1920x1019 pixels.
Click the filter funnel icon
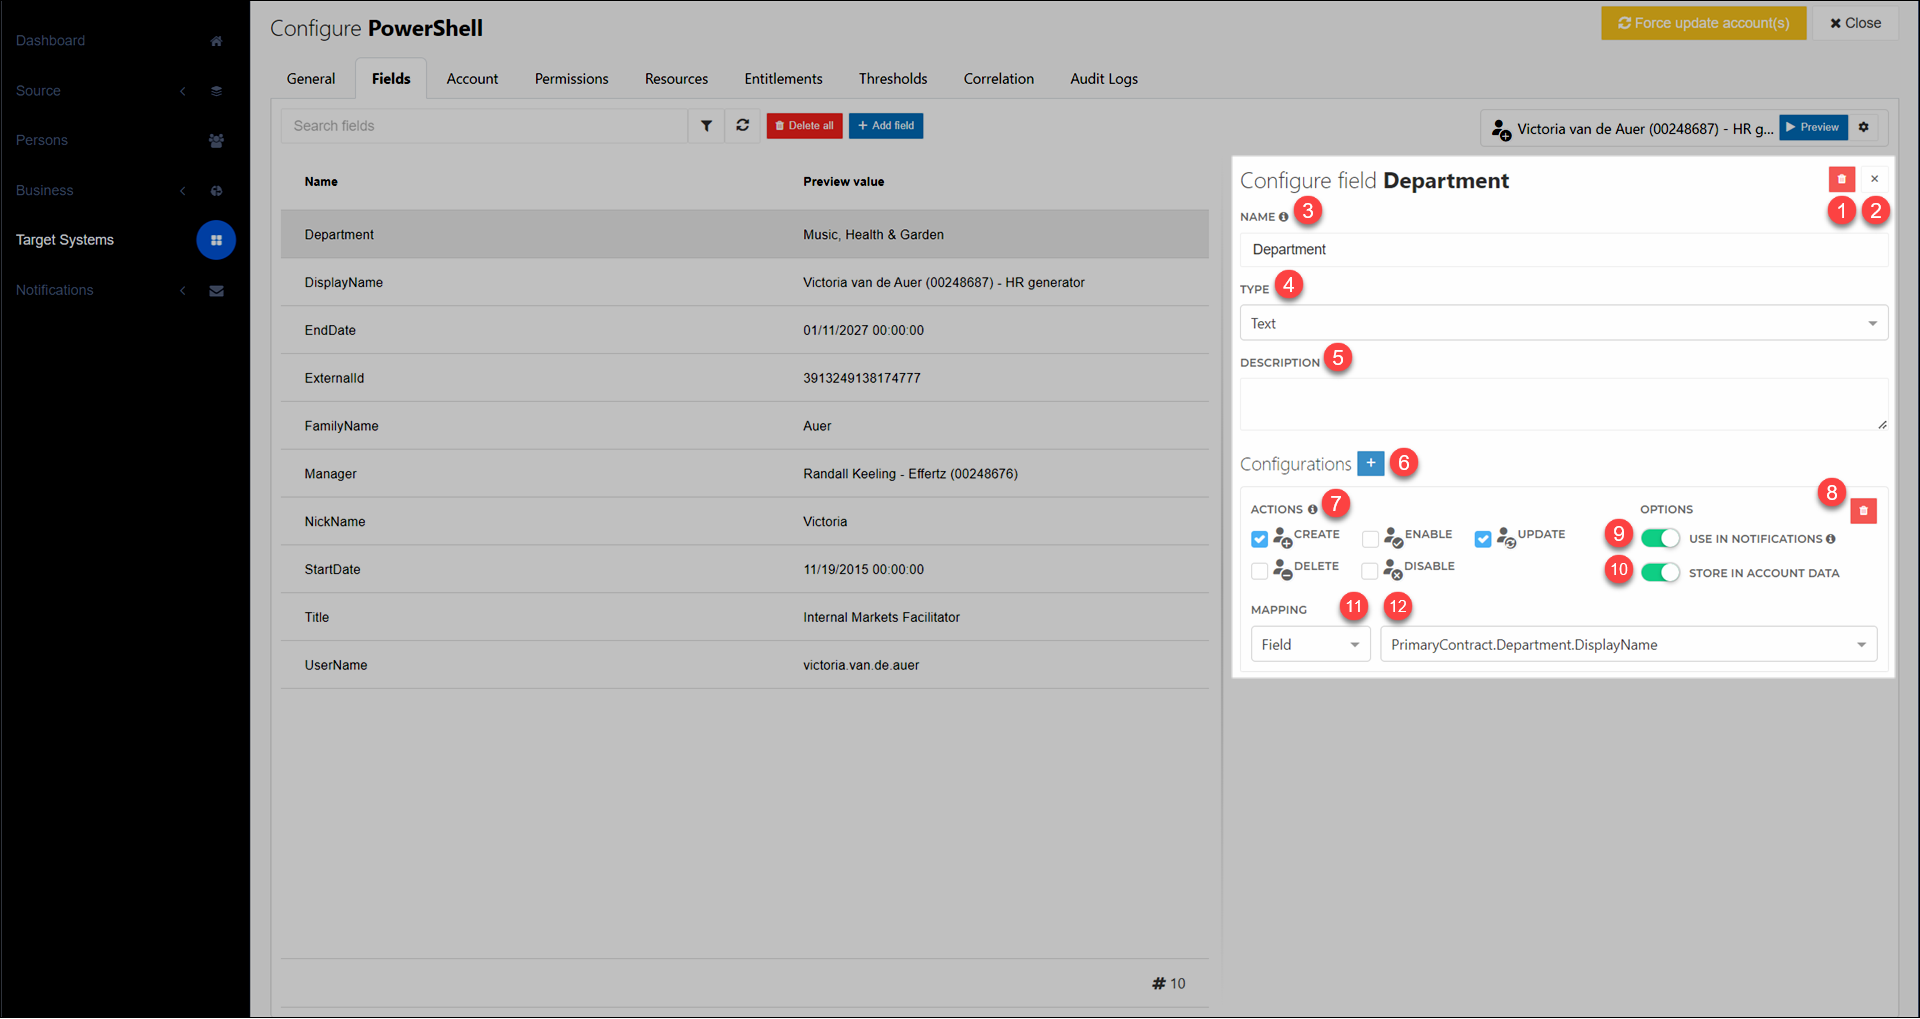click(x=706, y=126)
